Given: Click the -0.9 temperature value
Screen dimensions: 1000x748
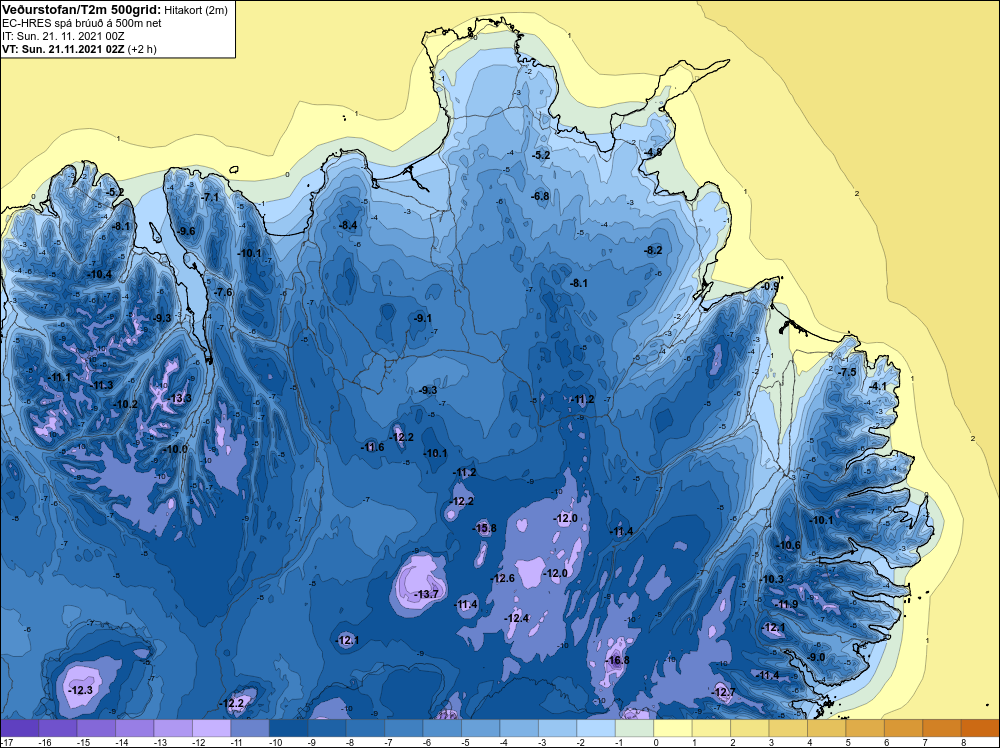Looking at the screenshot, I should [770, 286].
